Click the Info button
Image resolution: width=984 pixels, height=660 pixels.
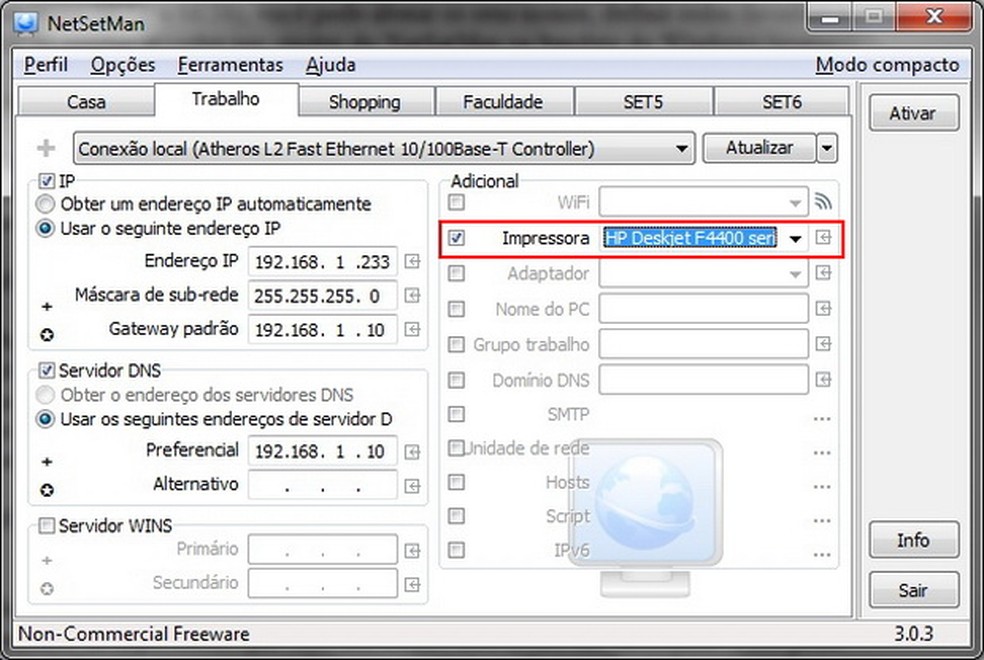coord(914,540)
